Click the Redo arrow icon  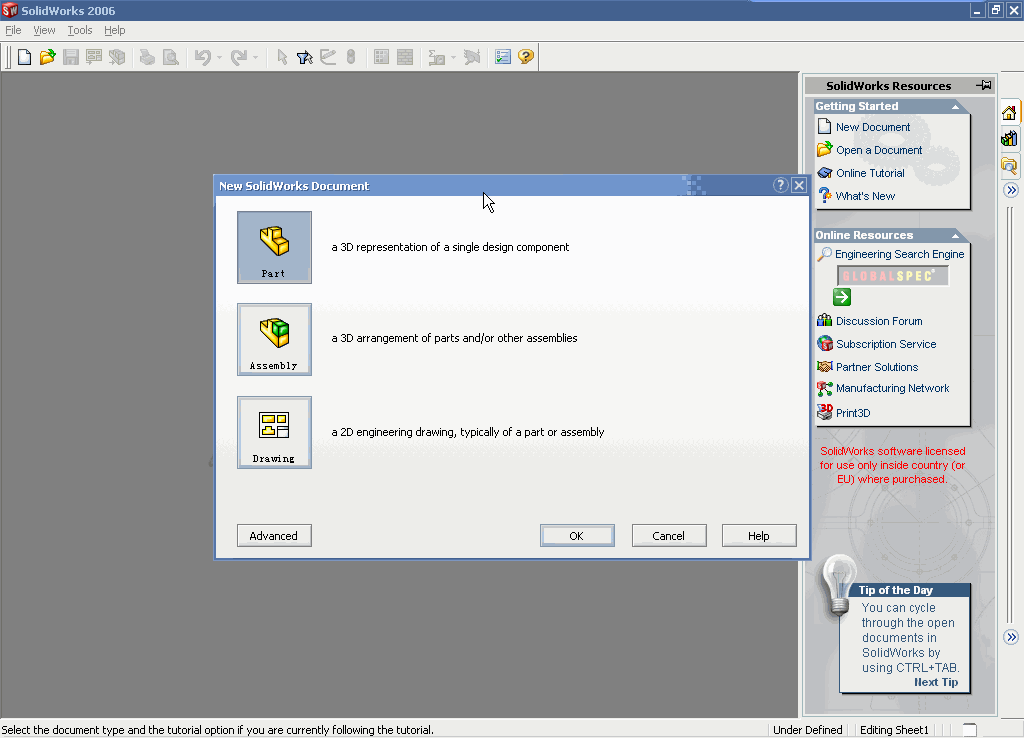pyautogui.click(x=239, y=57)
